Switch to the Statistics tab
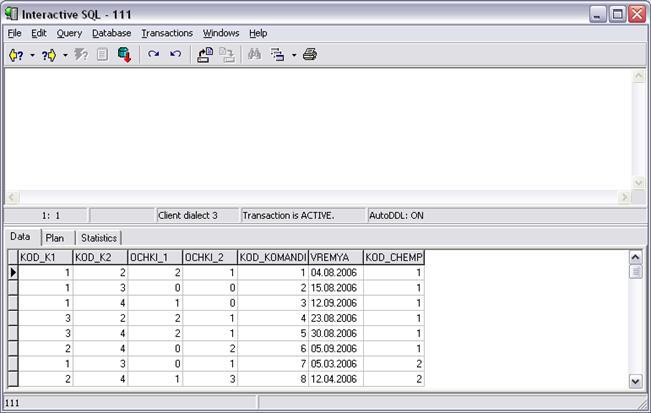 [x=98, y=238]
